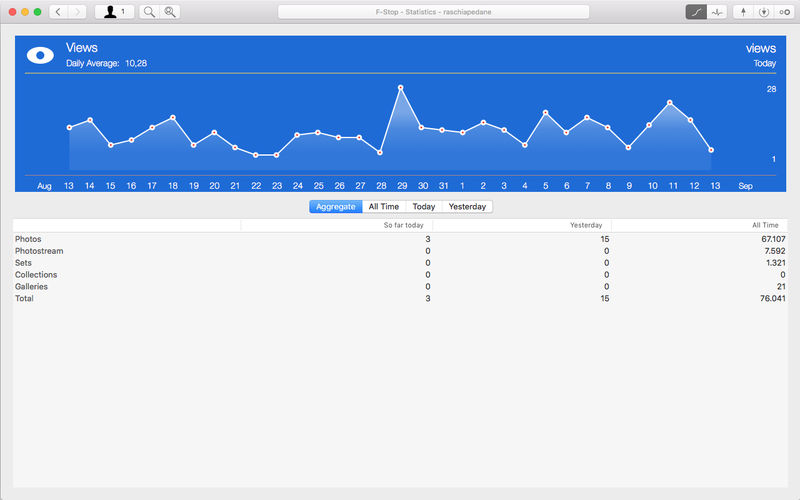This screenshot has height=500, width=800.
Task: Switch to the pulse activity view icon
Action: click(x=717, y=12)
